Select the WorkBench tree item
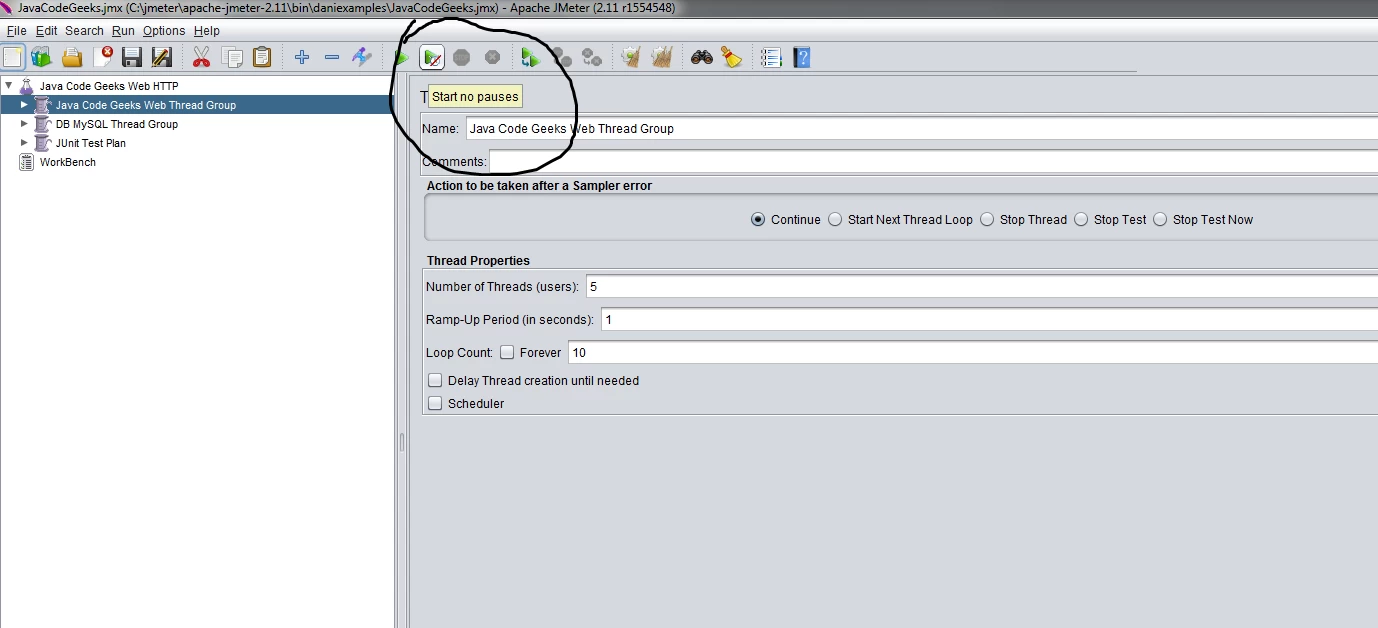The image size is (1378, 628). [68, 162]
